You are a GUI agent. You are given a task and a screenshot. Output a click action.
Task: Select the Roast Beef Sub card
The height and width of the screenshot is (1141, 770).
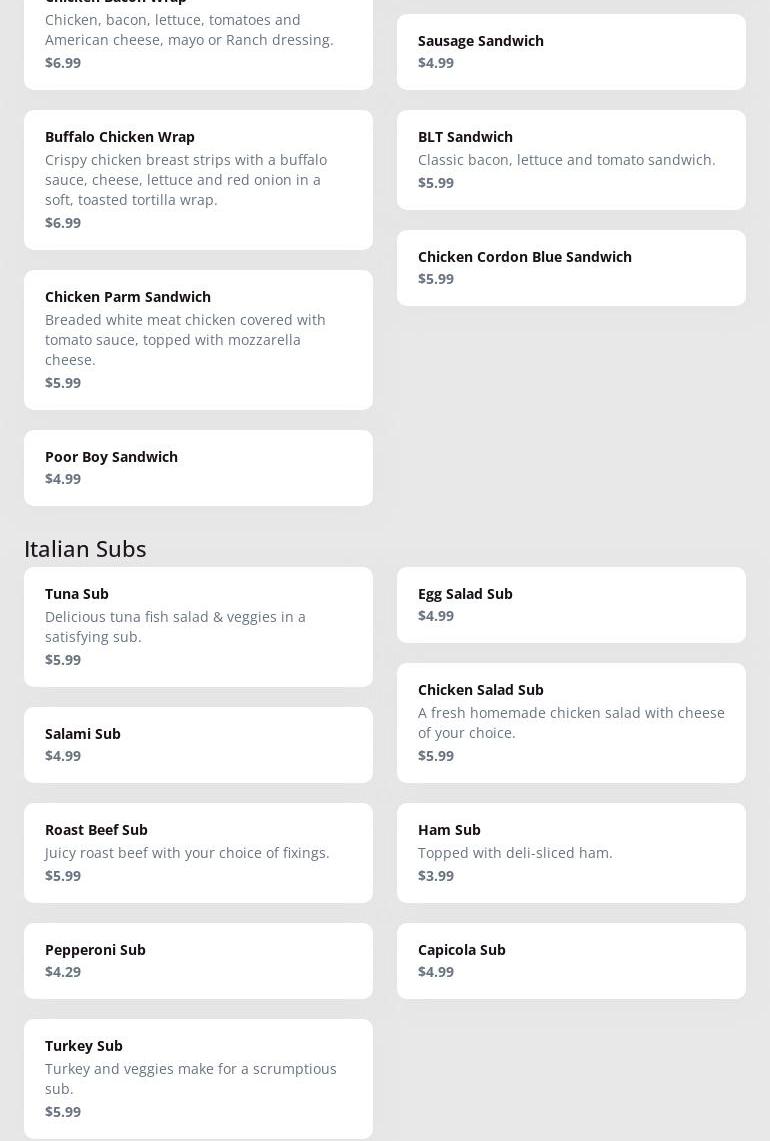click(x=198, y=853)
